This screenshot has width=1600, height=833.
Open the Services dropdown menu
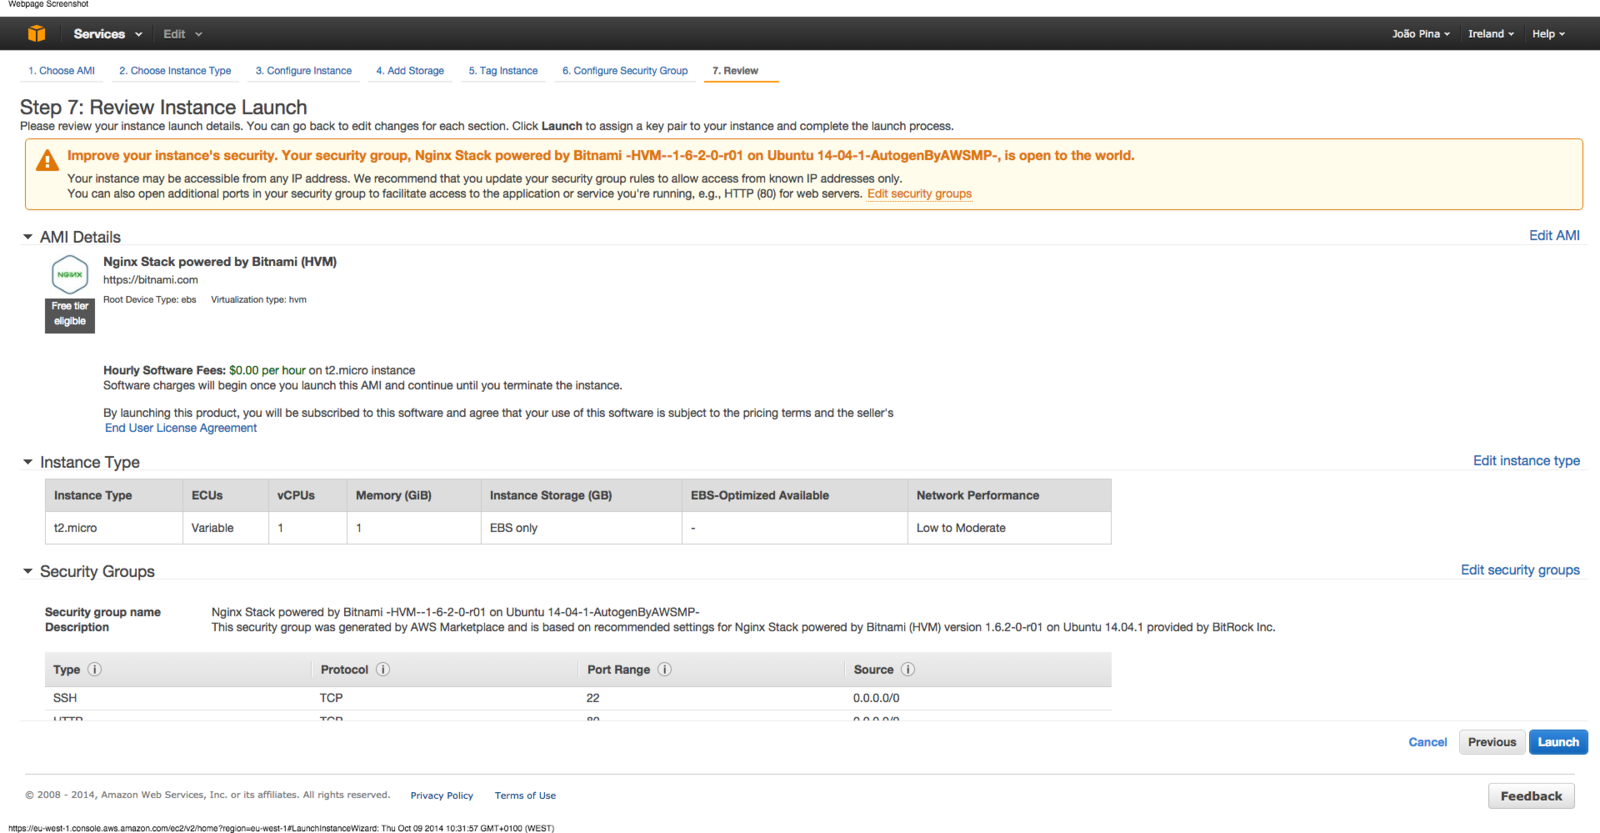tap(108, 34)
